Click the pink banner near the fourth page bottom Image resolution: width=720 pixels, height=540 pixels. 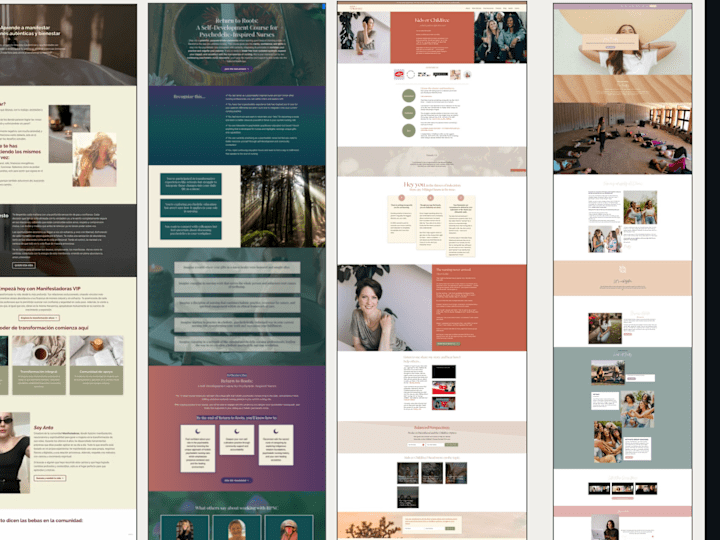tap(623, 511)
